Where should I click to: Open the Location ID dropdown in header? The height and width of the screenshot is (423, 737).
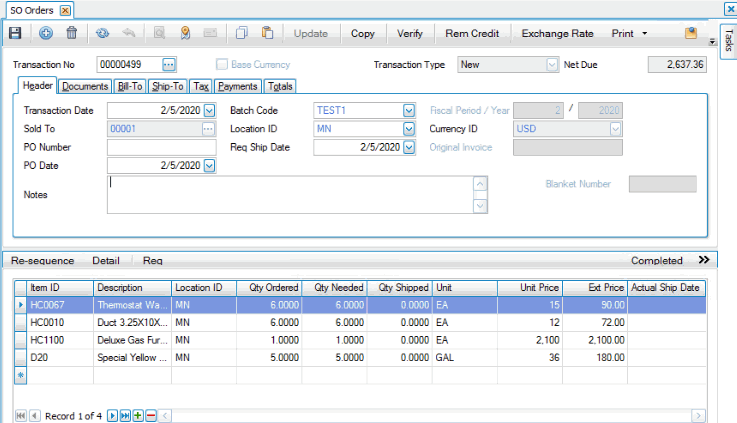pos(408,129)
